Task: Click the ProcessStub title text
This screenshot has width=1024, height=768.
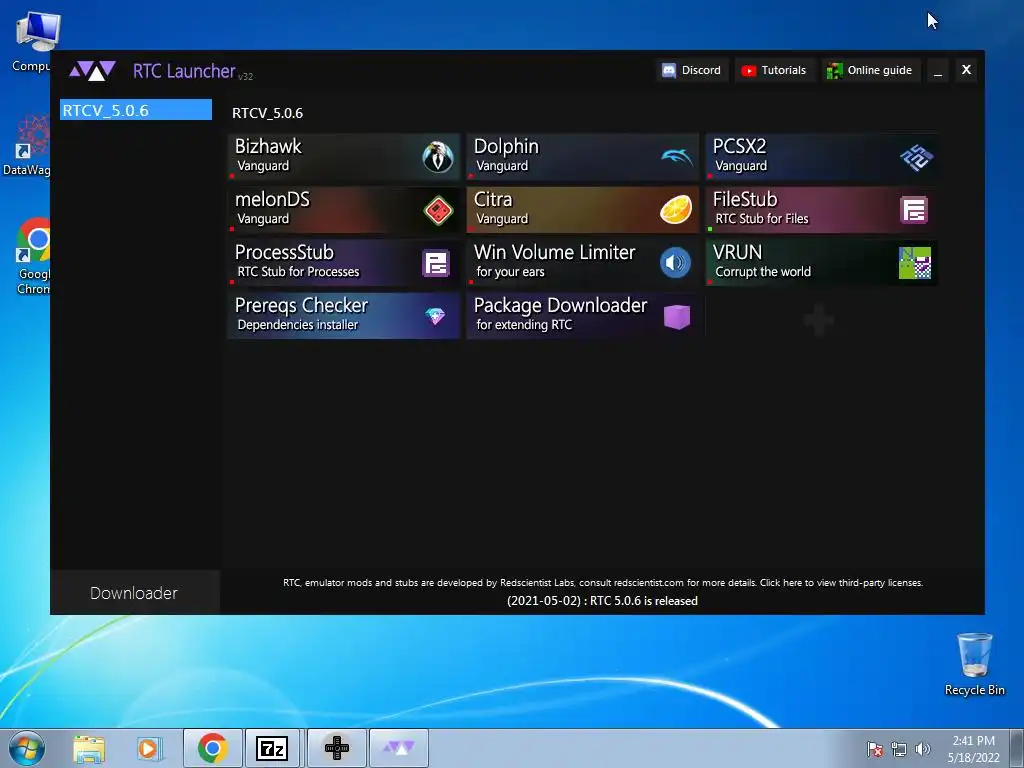Action: 284,252
